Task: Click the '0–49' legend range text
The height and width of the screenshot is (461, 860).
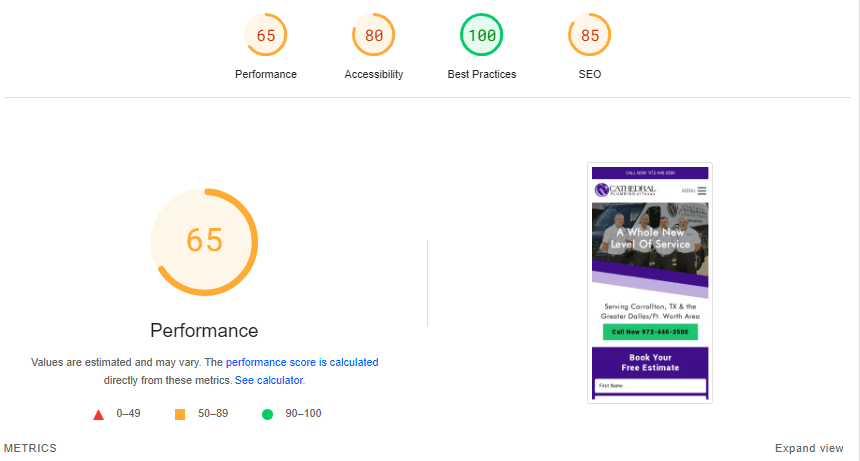Action: point(128,413)
